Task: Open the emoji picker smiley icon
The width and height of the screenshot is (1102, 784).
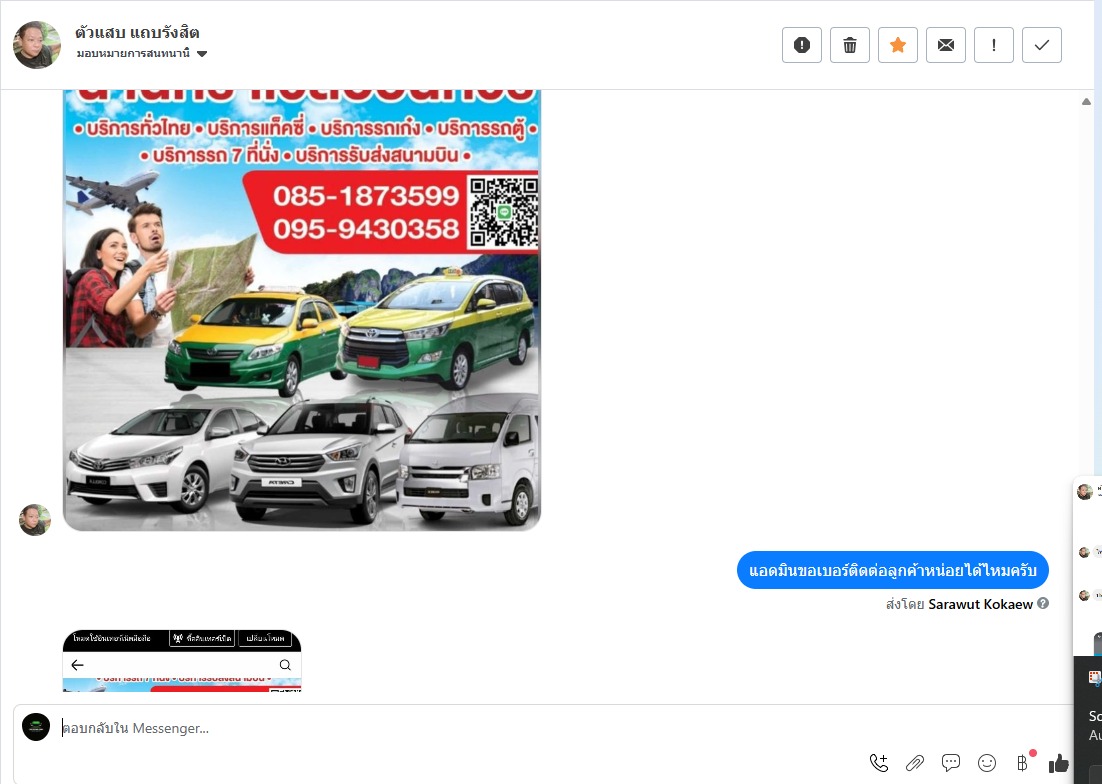Action: click(987, 763)
